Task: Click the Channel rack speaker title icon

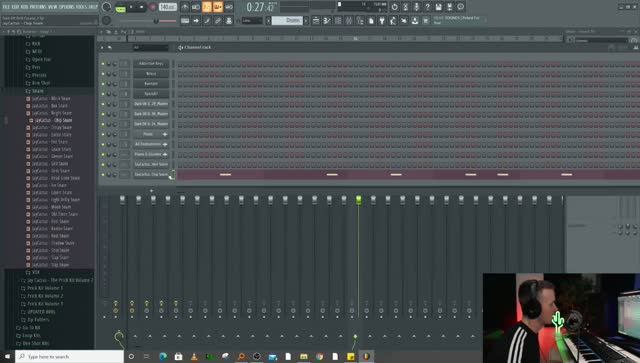Action: pyautogui.click(x=180, y=47)
